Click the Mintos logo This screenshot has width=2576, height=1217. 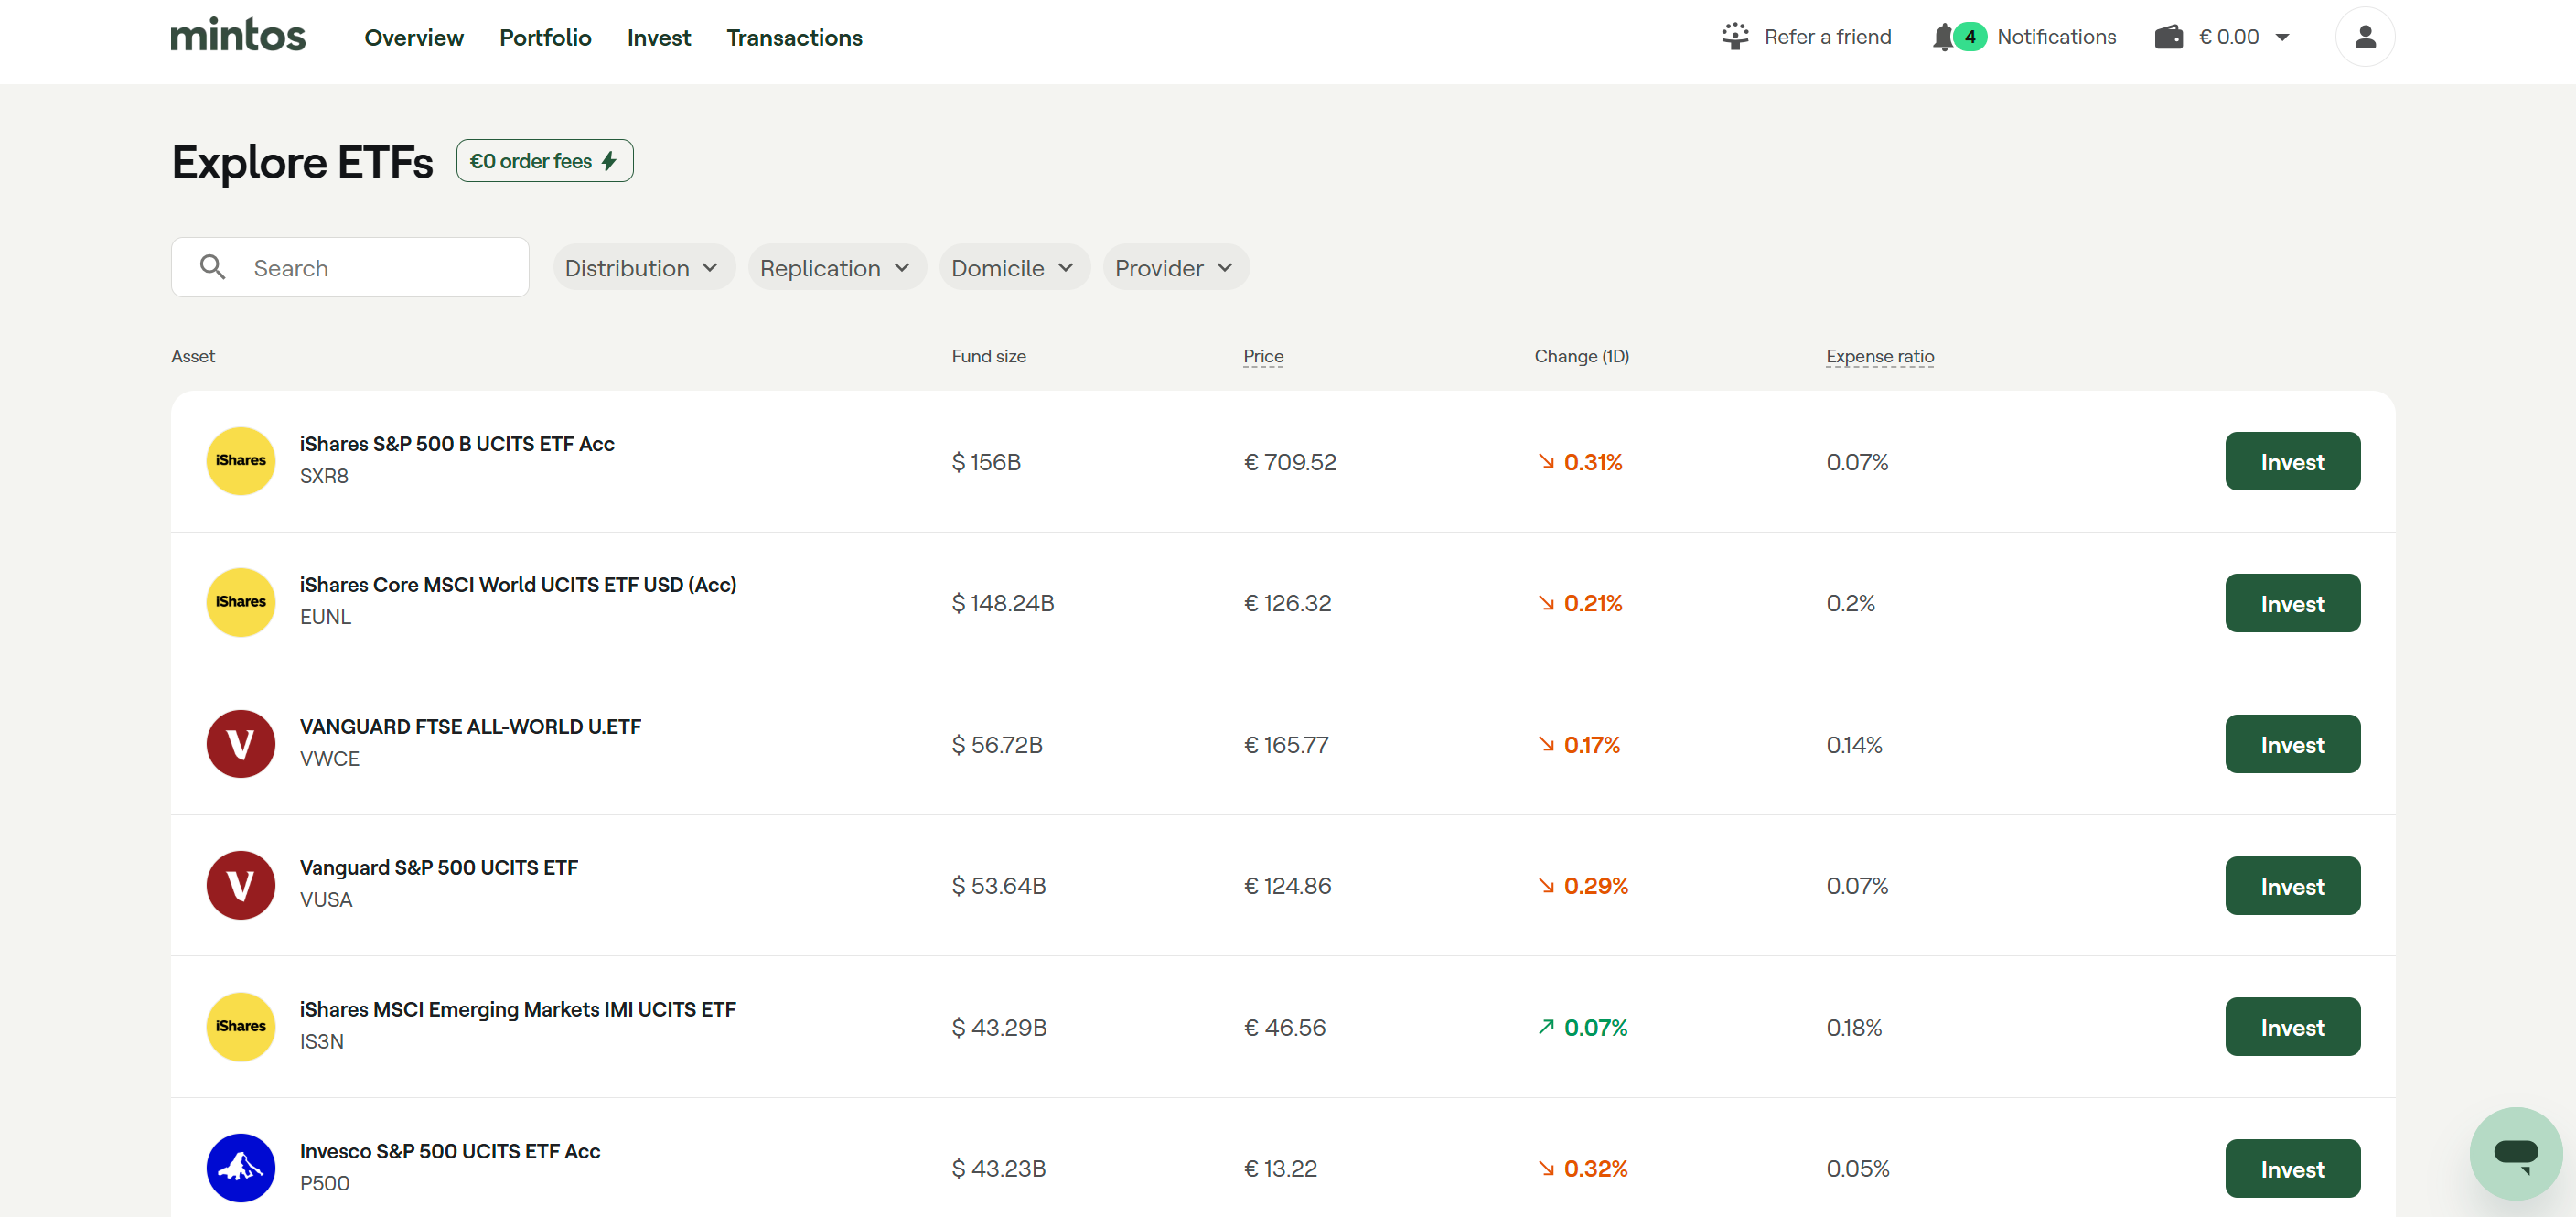(x=238, y=35)
